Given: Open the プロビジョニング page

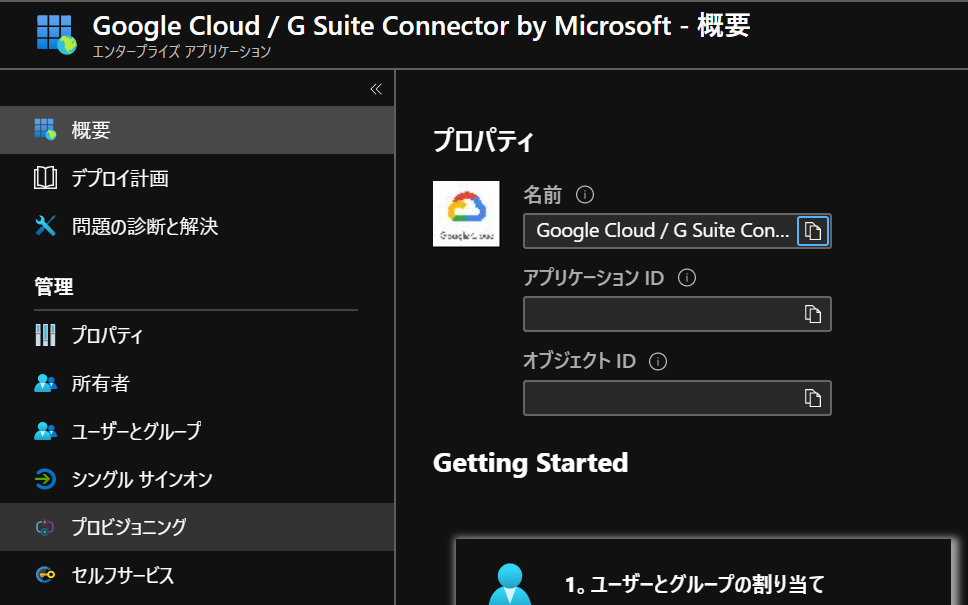Looking at the screenshot, I should pyautogui.click(x=128, y=527).
